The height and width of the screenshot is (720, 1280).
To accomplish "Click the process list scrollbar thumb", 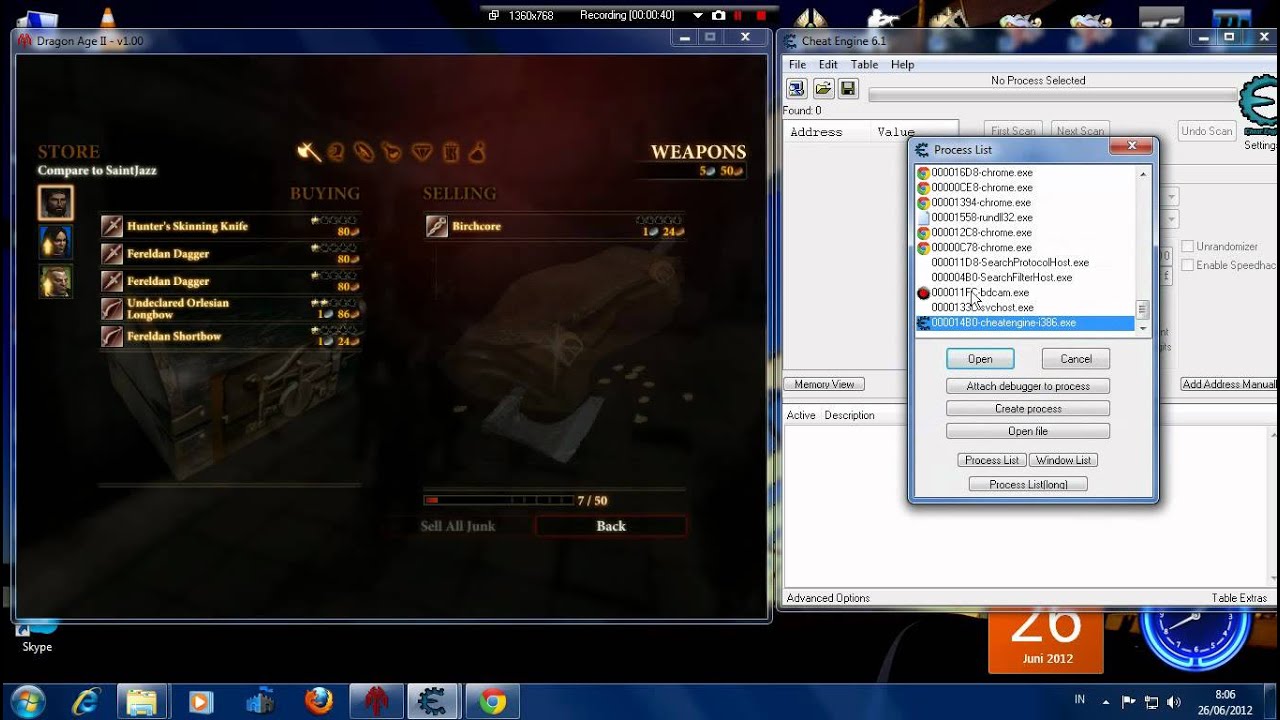I will [x=1143, y=309].
